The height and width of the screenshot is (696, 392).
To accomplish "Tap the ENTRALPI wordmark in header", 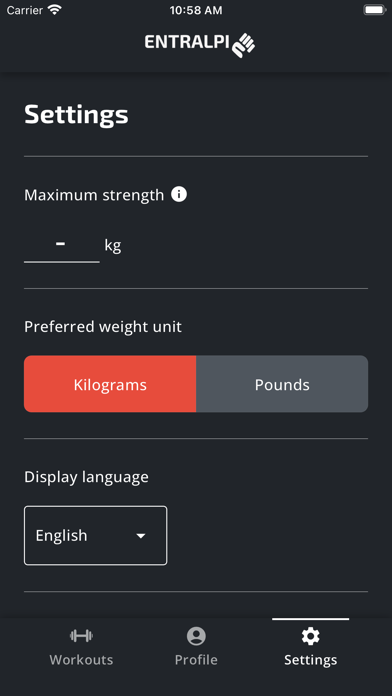I will (186, 42).
